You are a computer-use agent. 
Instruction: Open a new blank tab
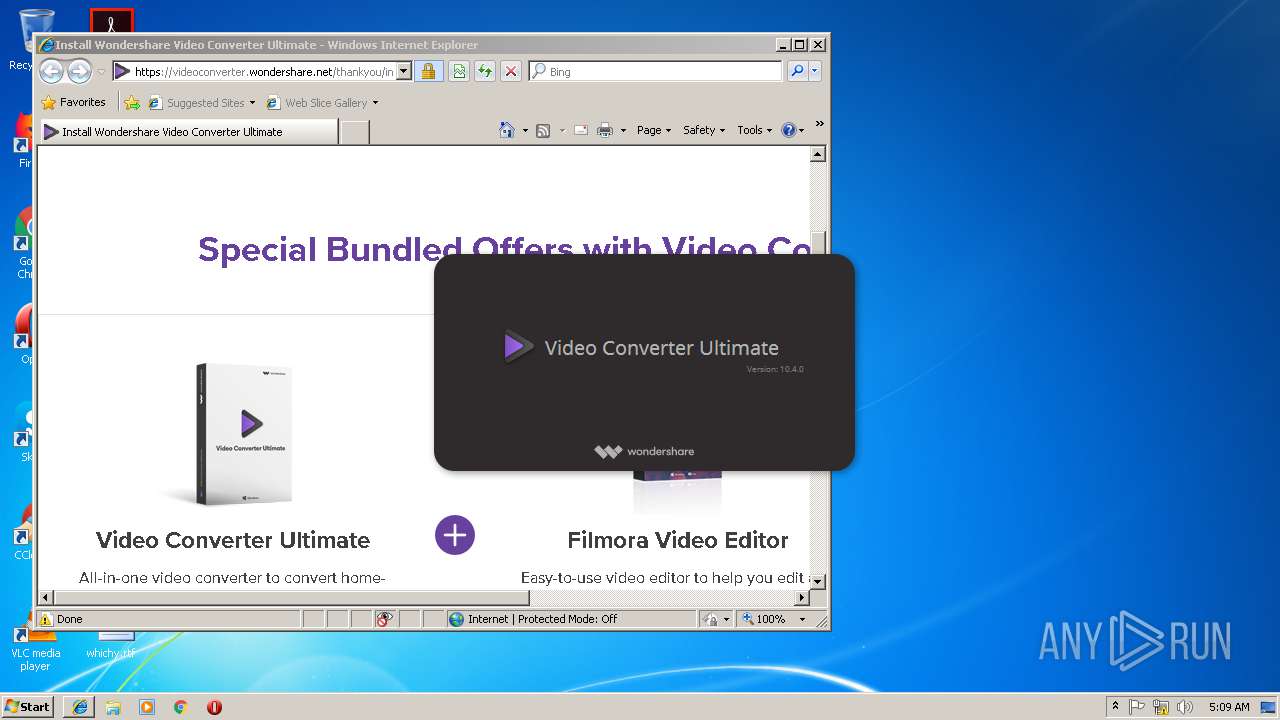pyautogui.click(x=355, y=131)
